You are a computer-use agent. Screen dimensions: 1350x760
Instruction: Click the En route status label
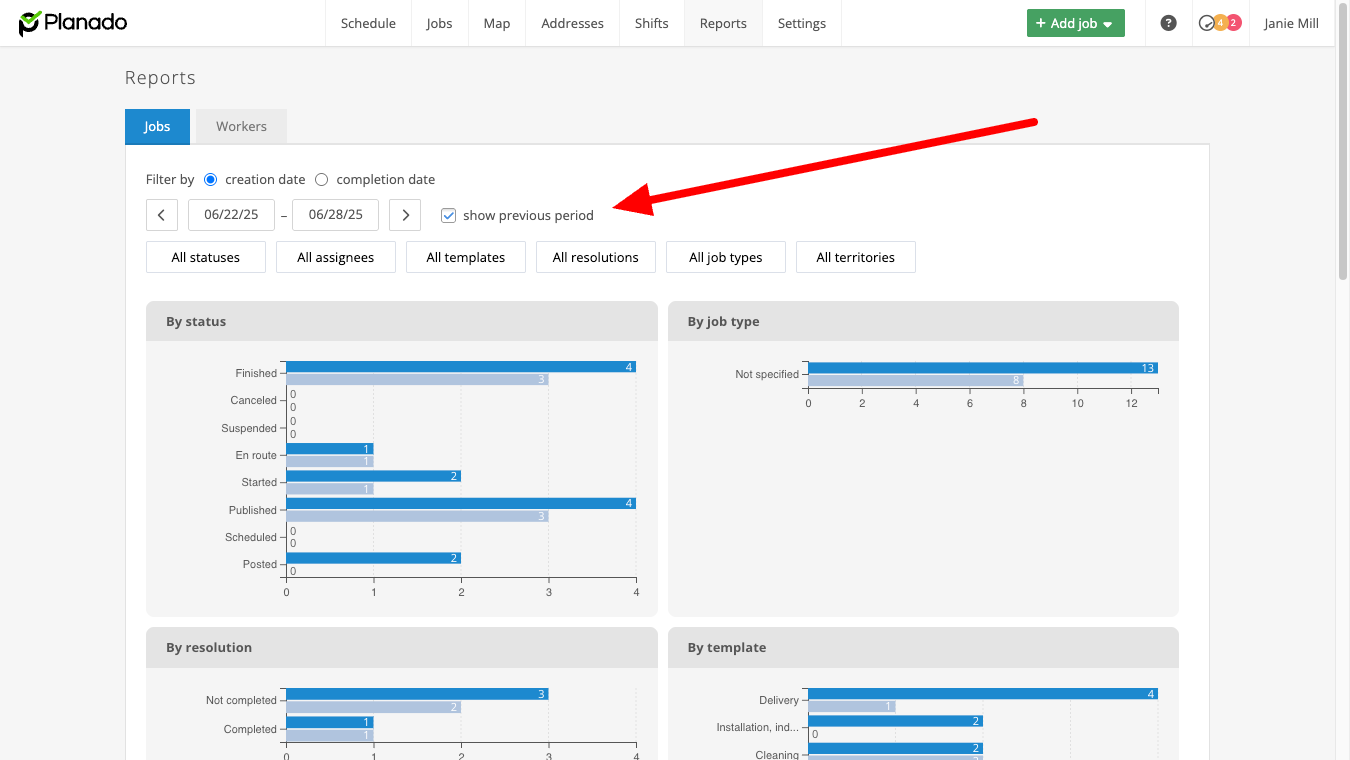point(256,455)
